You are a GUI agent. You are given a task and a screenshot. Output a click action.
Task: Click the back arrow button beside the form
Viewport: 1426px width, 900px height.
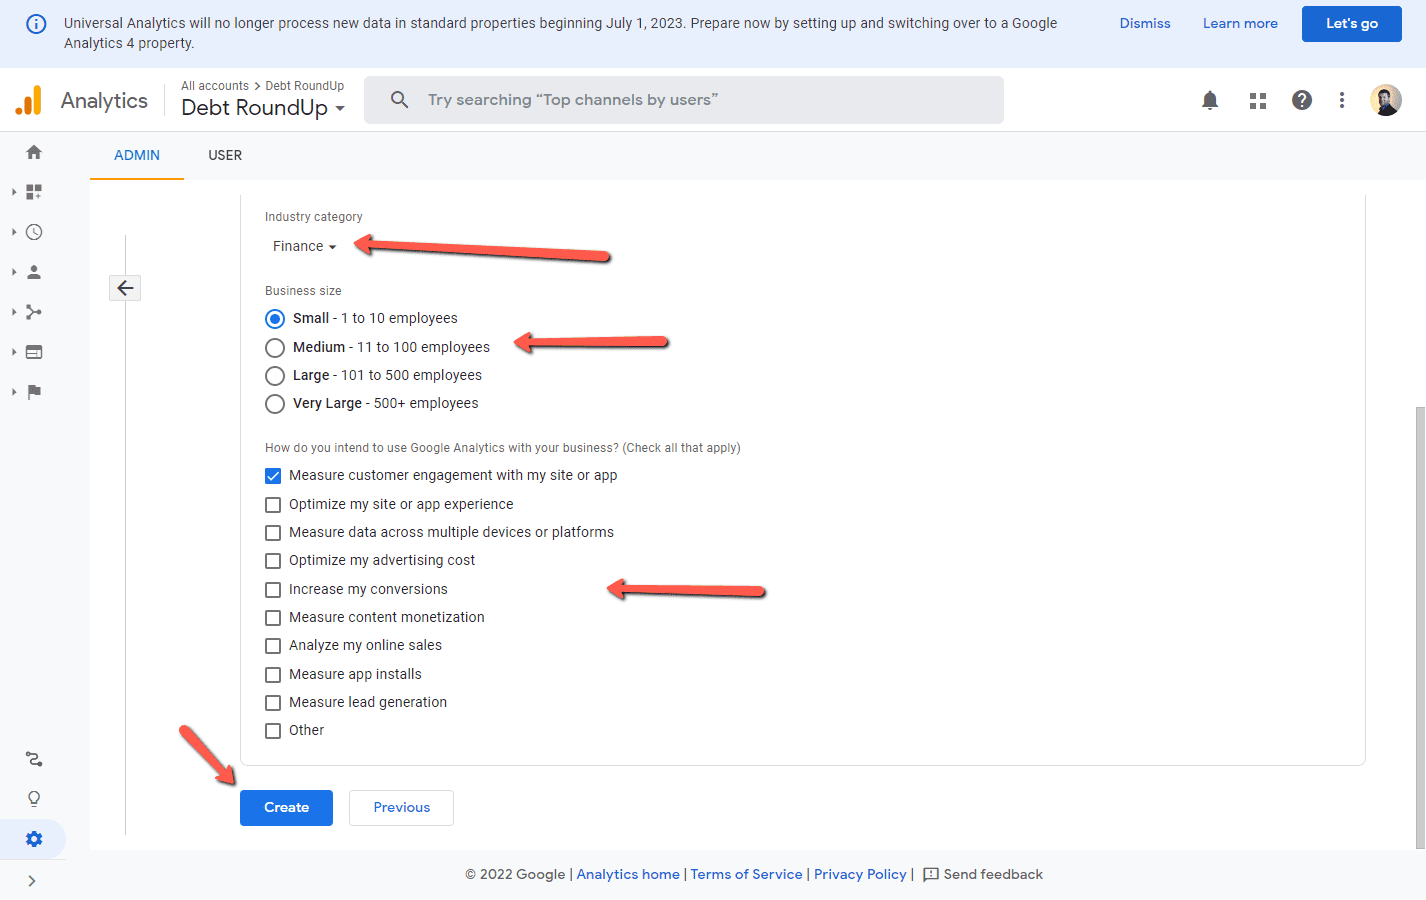[x=125, y=288]
